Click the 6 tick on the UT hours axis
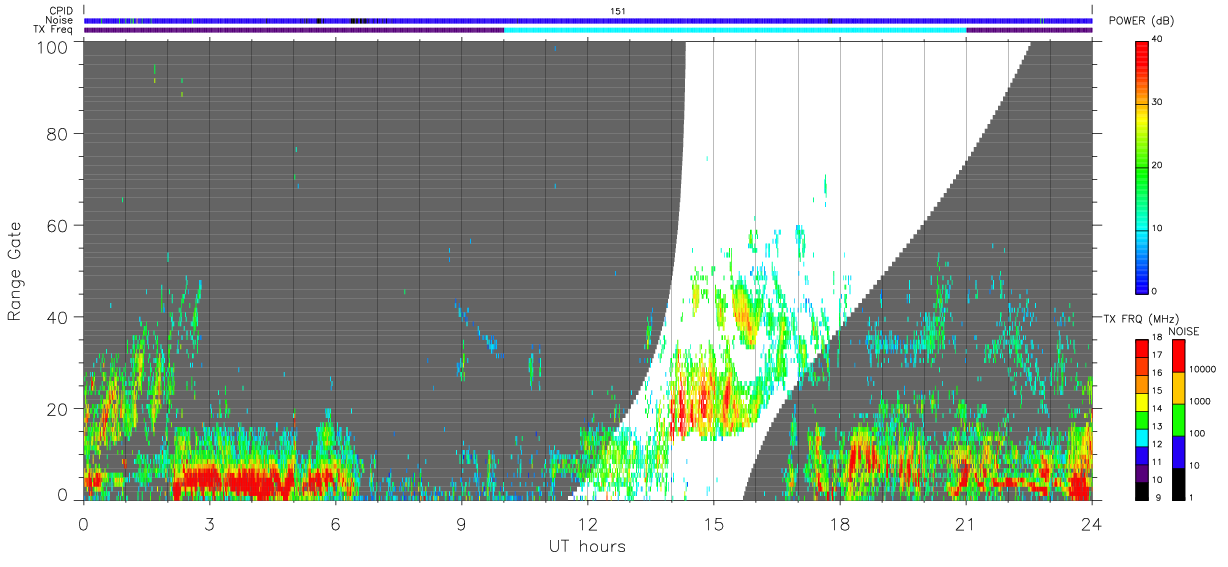The image size is (1228, 567). pos(335,524)
